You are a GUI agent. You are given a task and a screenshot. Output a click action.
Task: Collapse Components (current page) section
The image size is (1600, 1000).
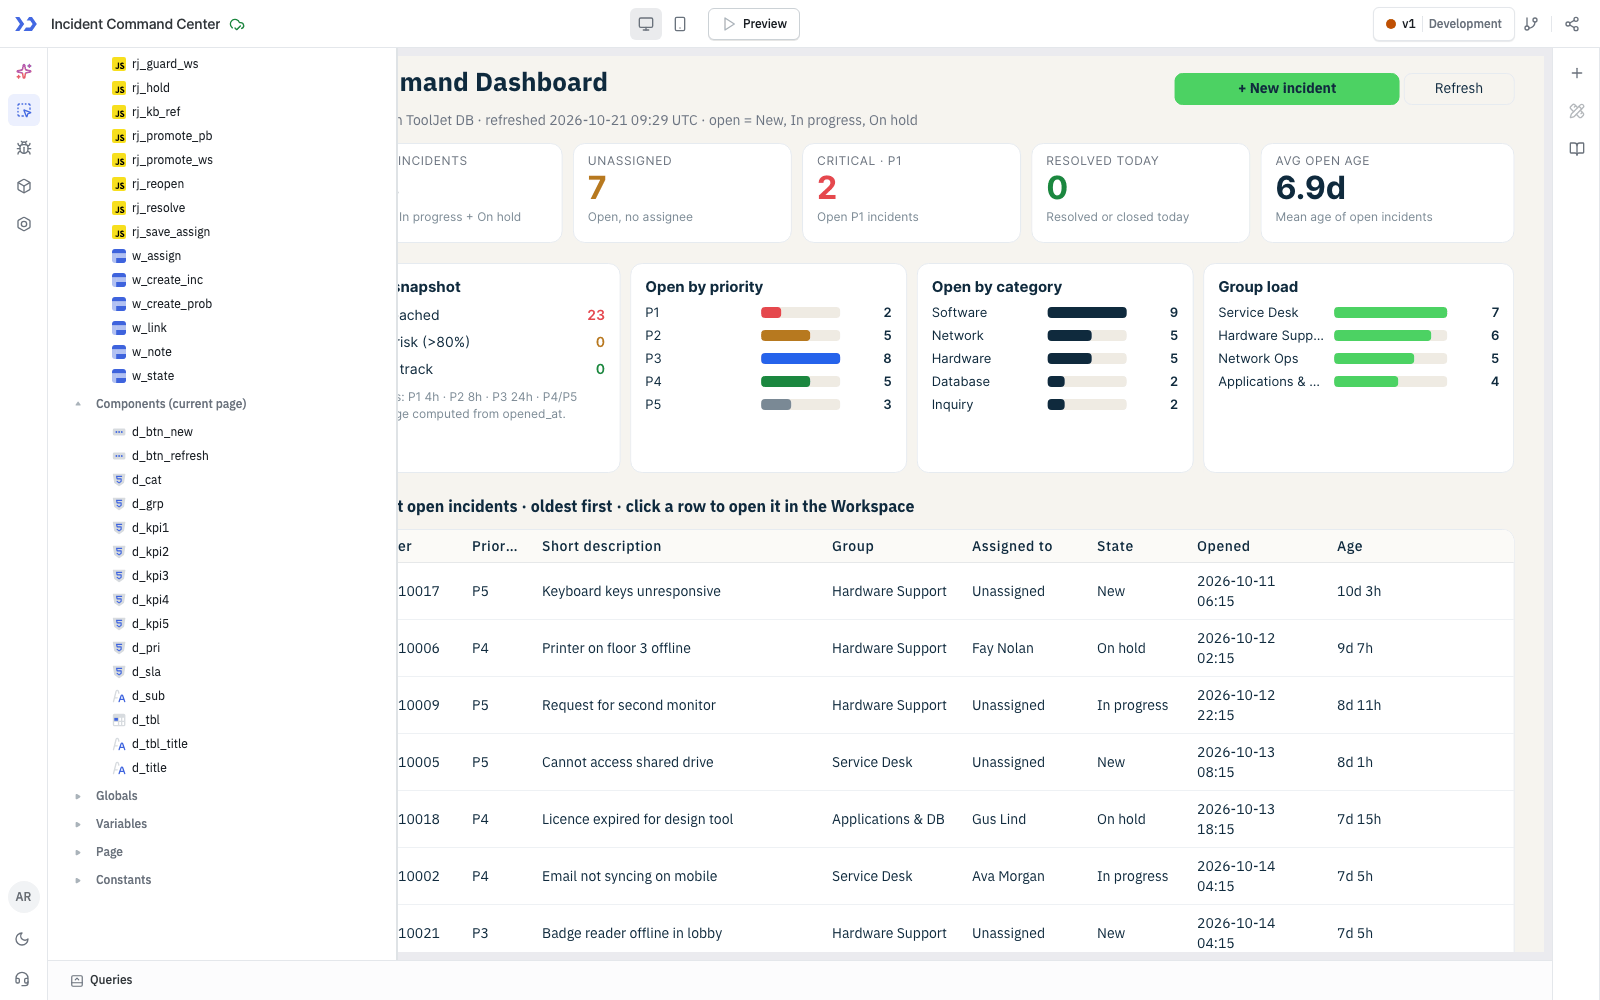point(78,404)
